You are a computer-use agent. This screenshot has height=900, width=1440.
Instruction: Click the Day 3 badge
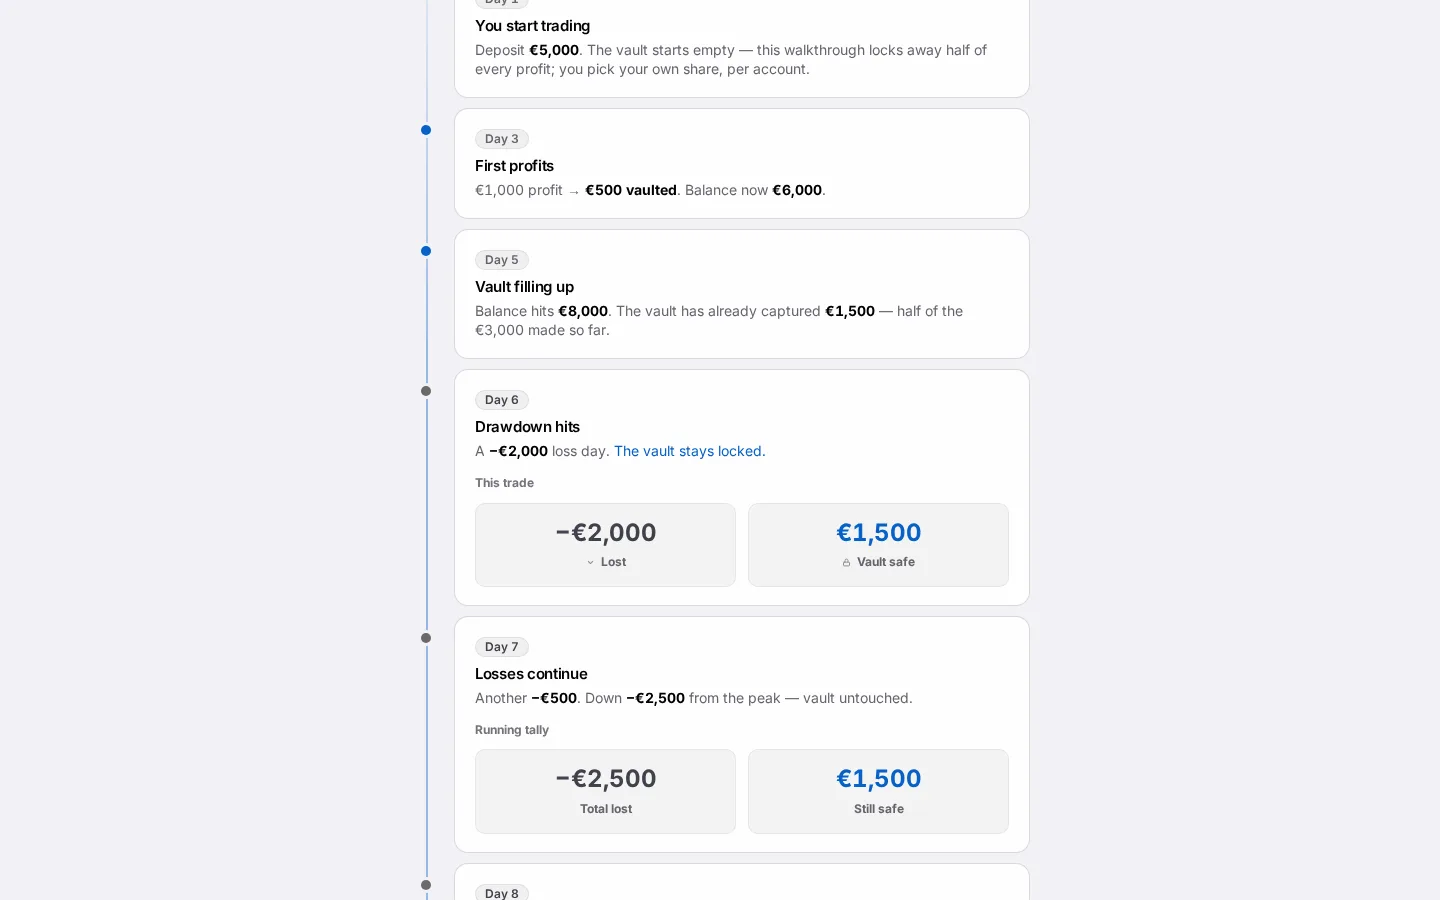502,139
